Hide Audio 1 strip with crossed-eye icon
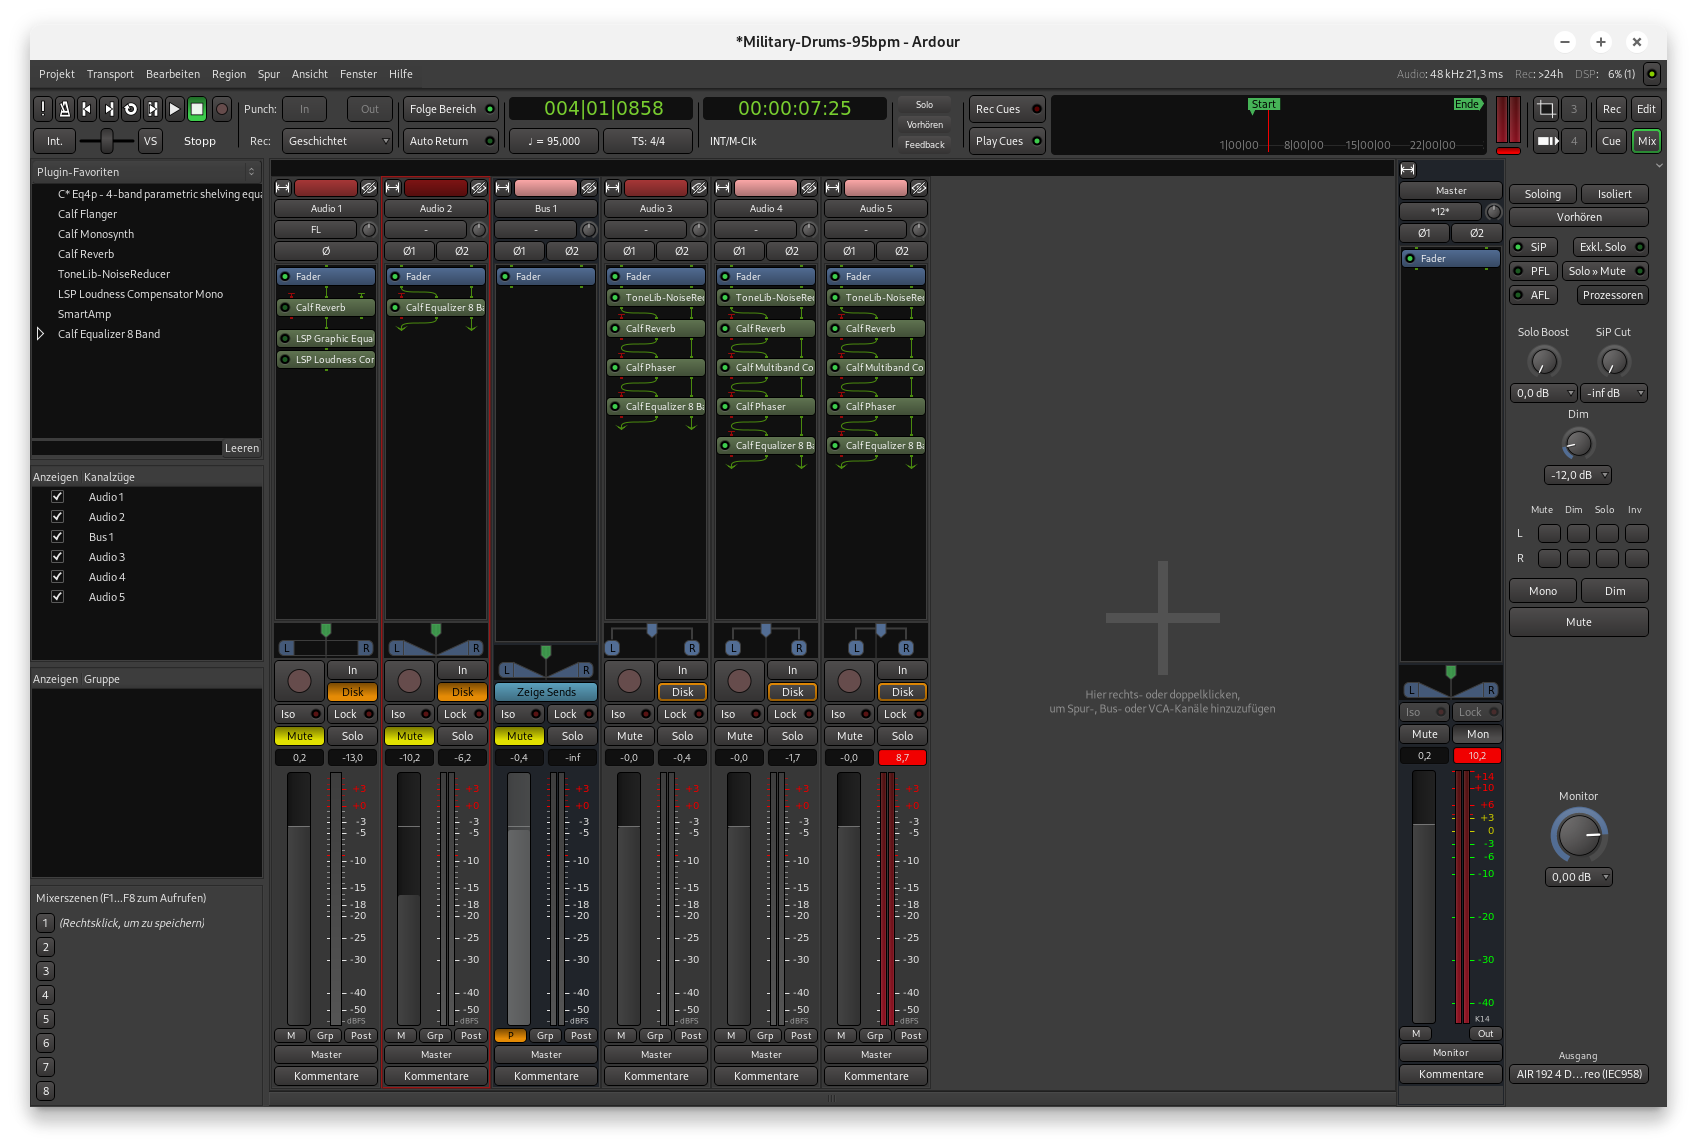Image resolution: width=1697 pixels, height=1146 pixels. click(x=369, y=188)
